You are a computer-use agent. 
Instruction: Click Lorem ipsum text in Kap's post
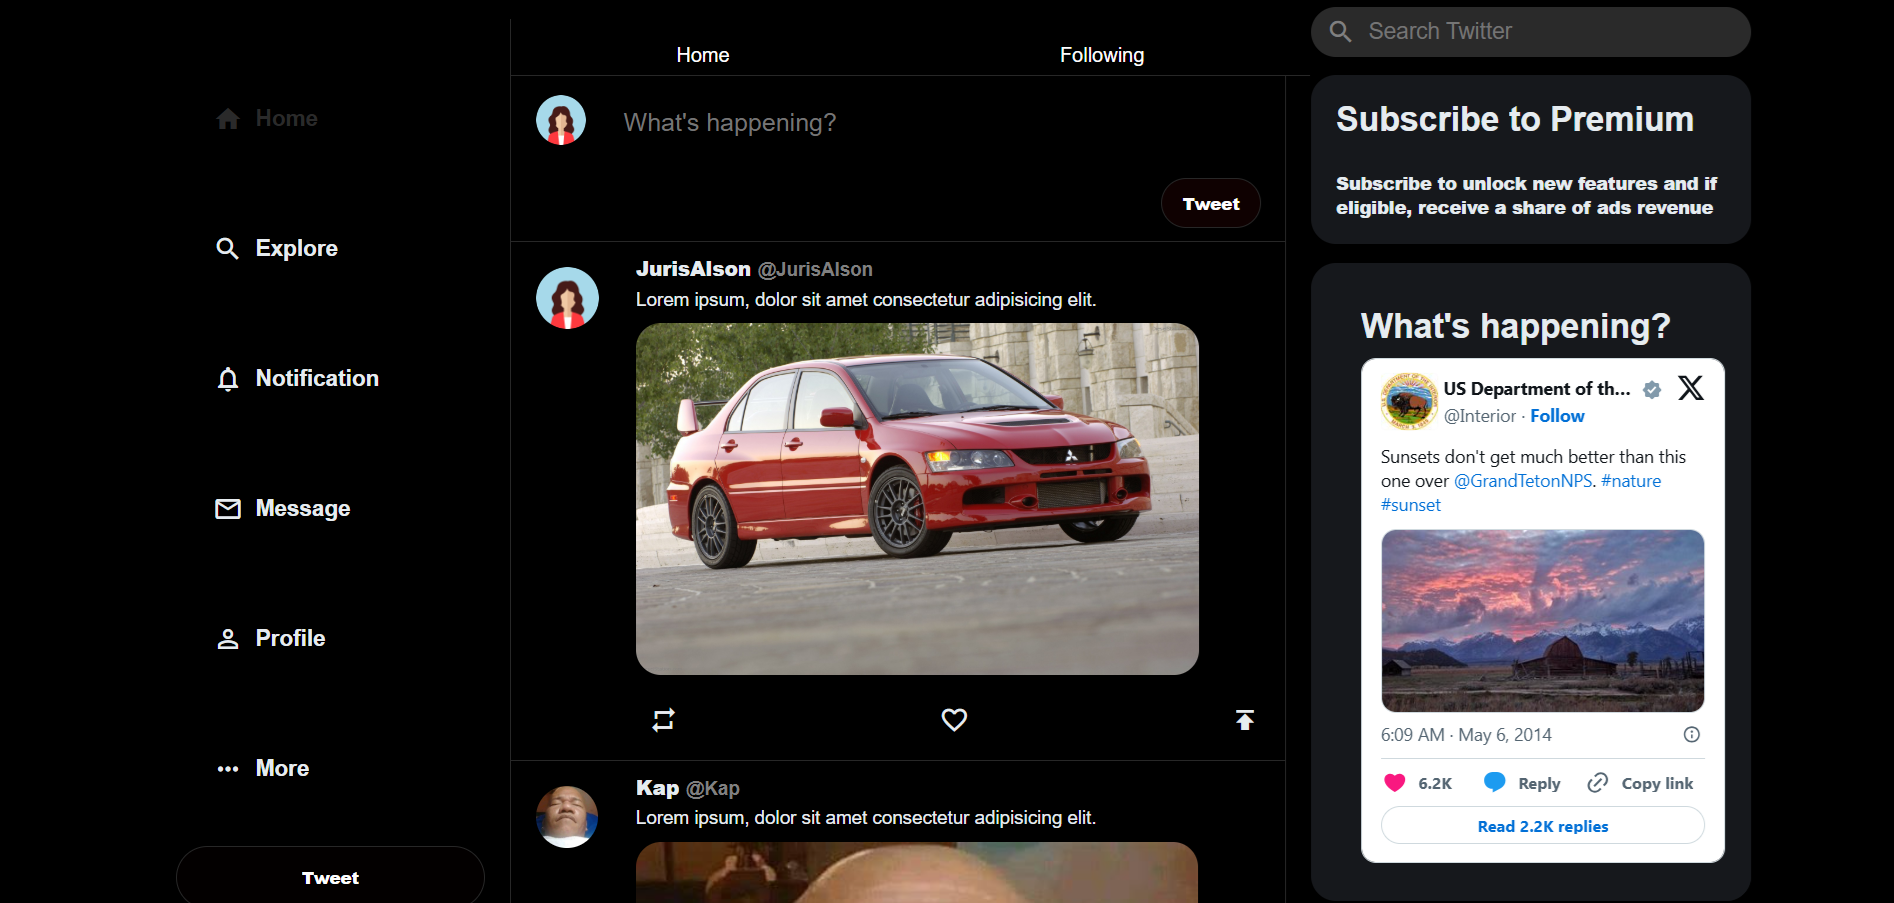(866, 818)
